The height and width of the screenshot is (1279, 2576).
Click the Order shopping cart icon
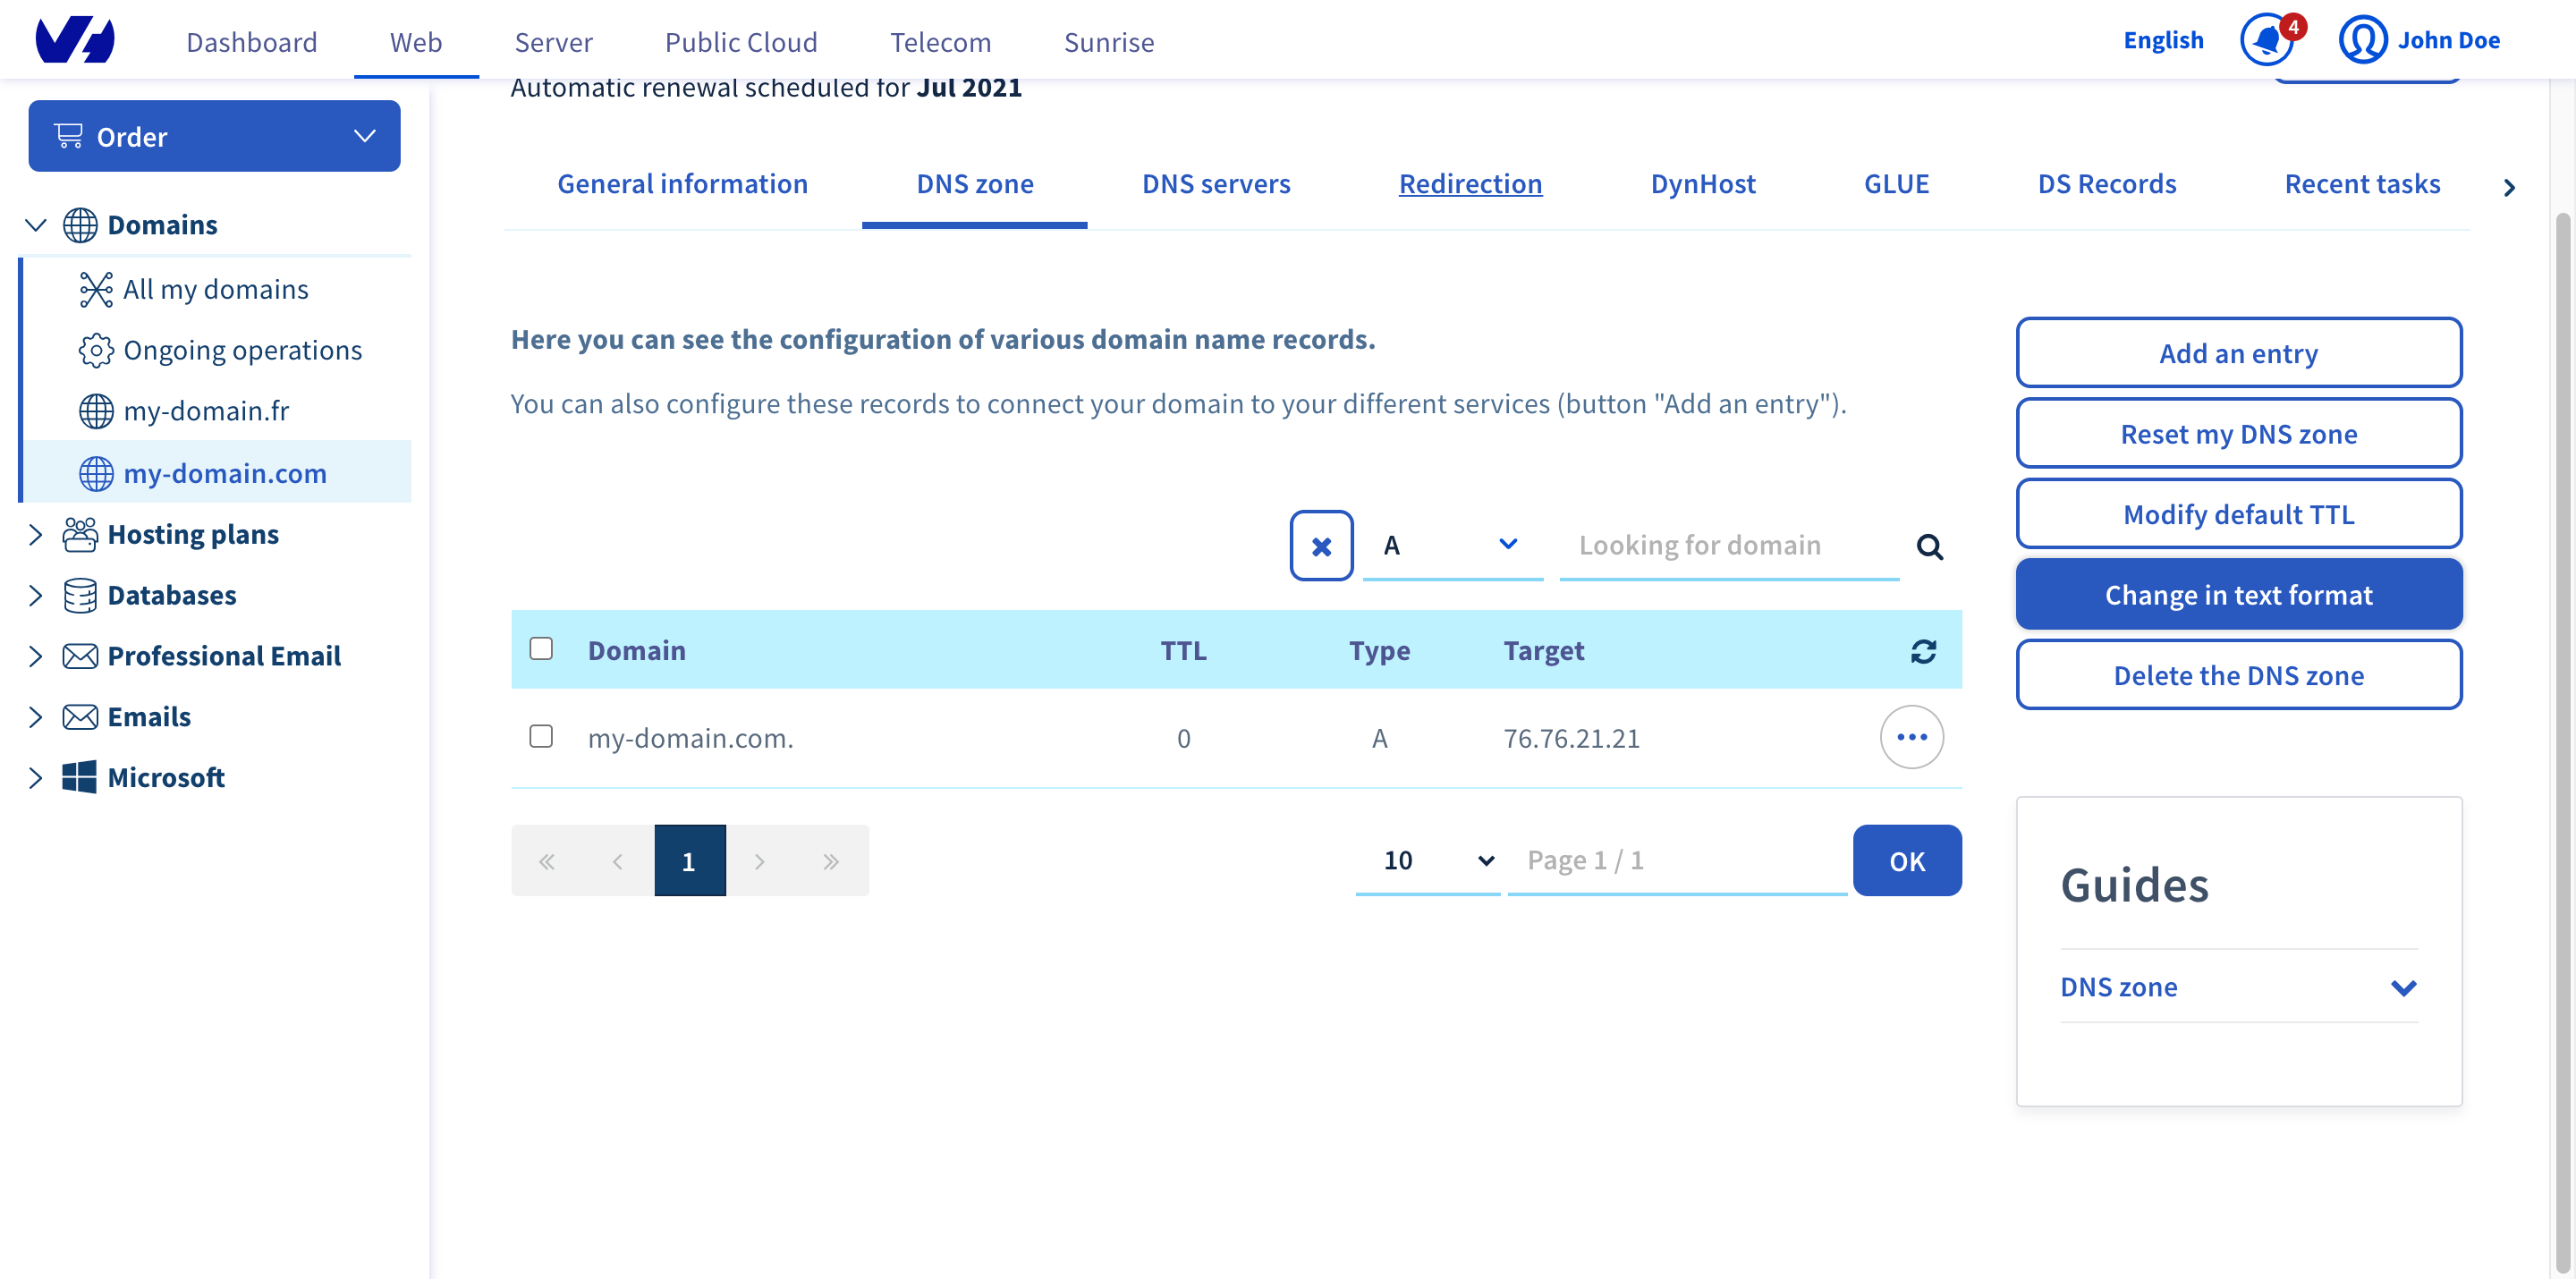[68, 136]
